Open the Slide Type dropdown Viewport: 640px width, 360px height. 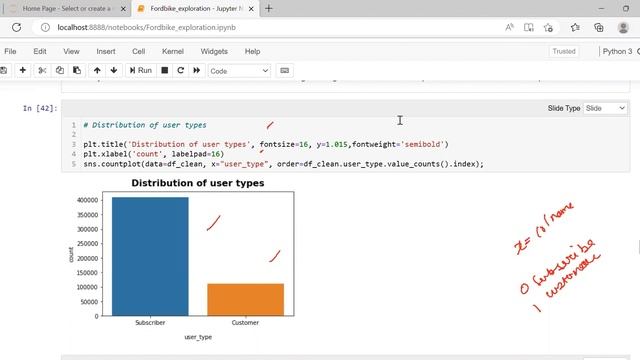click(605, 108)
